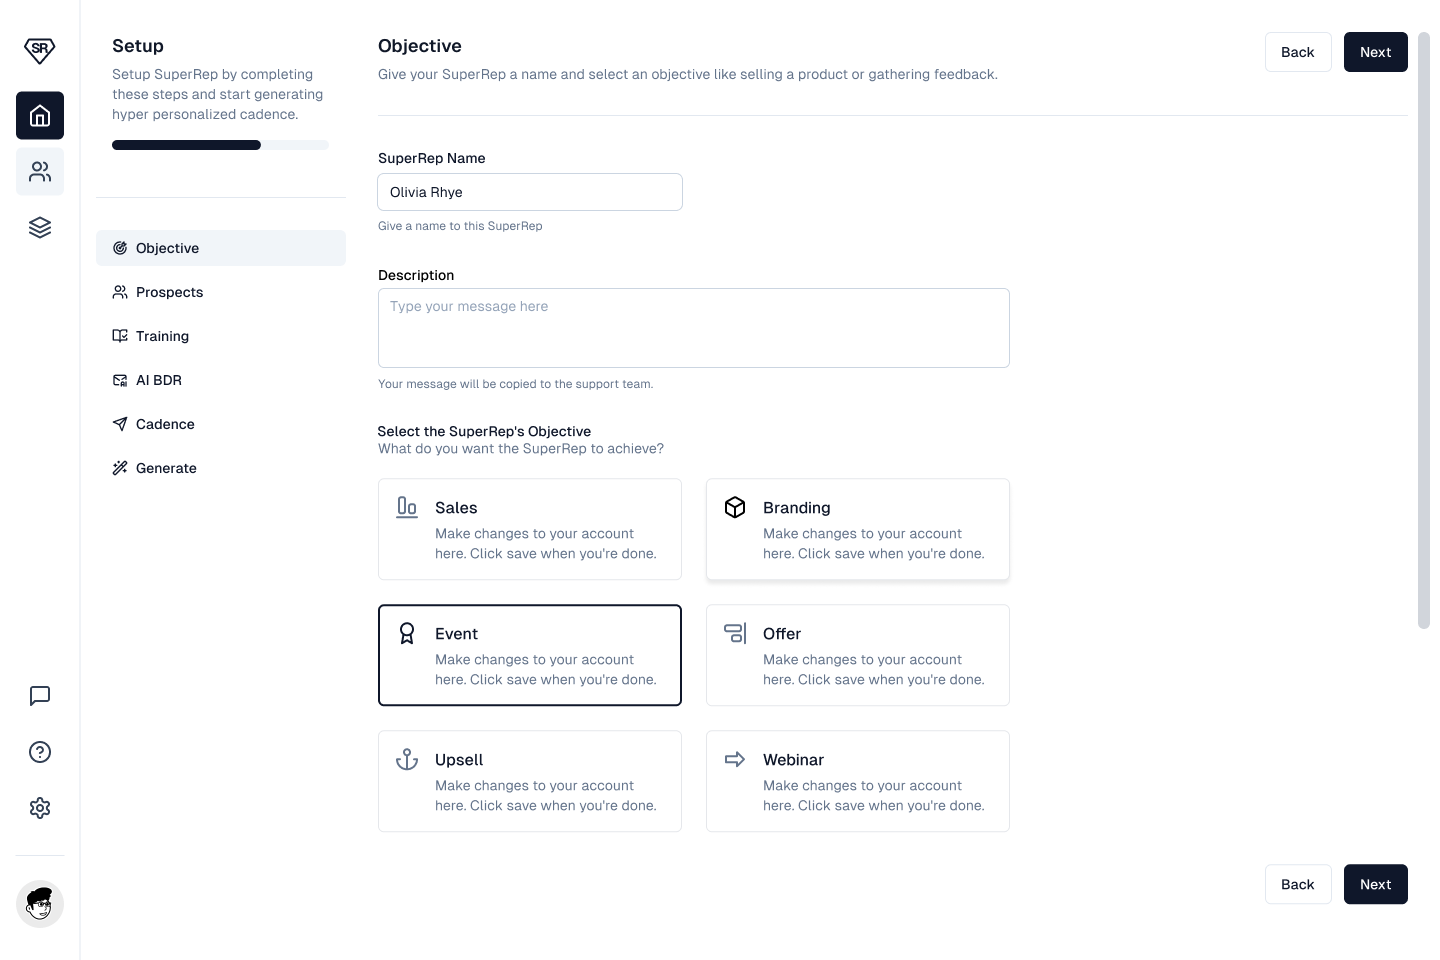Select the Sales objective card
The image size is (1440, 960).
coord(530,529)
